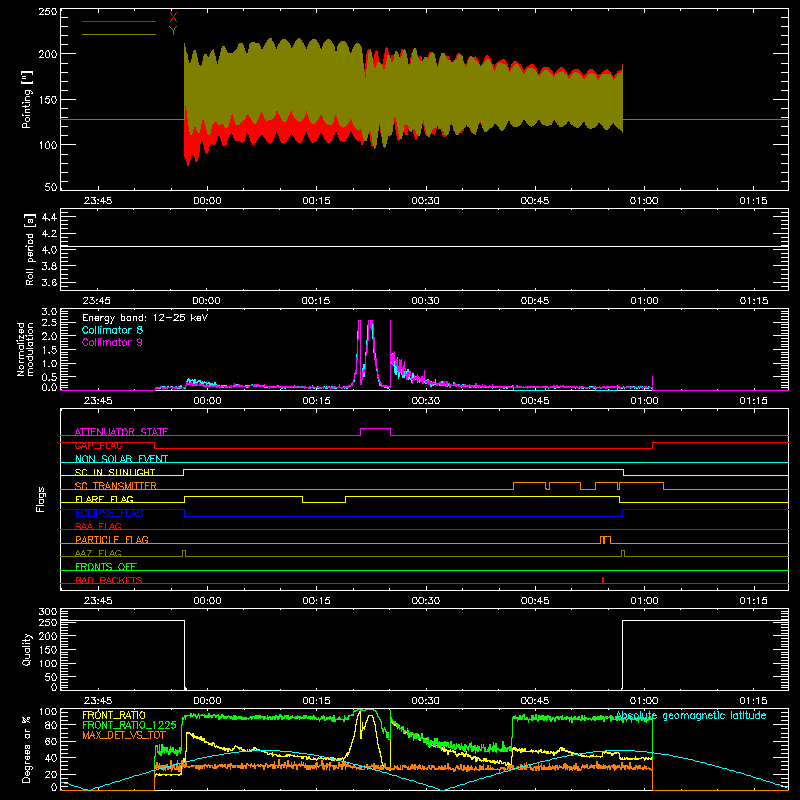The height and width of the screenshot is (800, 800).
Task: Select the 'Collimator 9' legend entry
Action: [x=112, y=342]
